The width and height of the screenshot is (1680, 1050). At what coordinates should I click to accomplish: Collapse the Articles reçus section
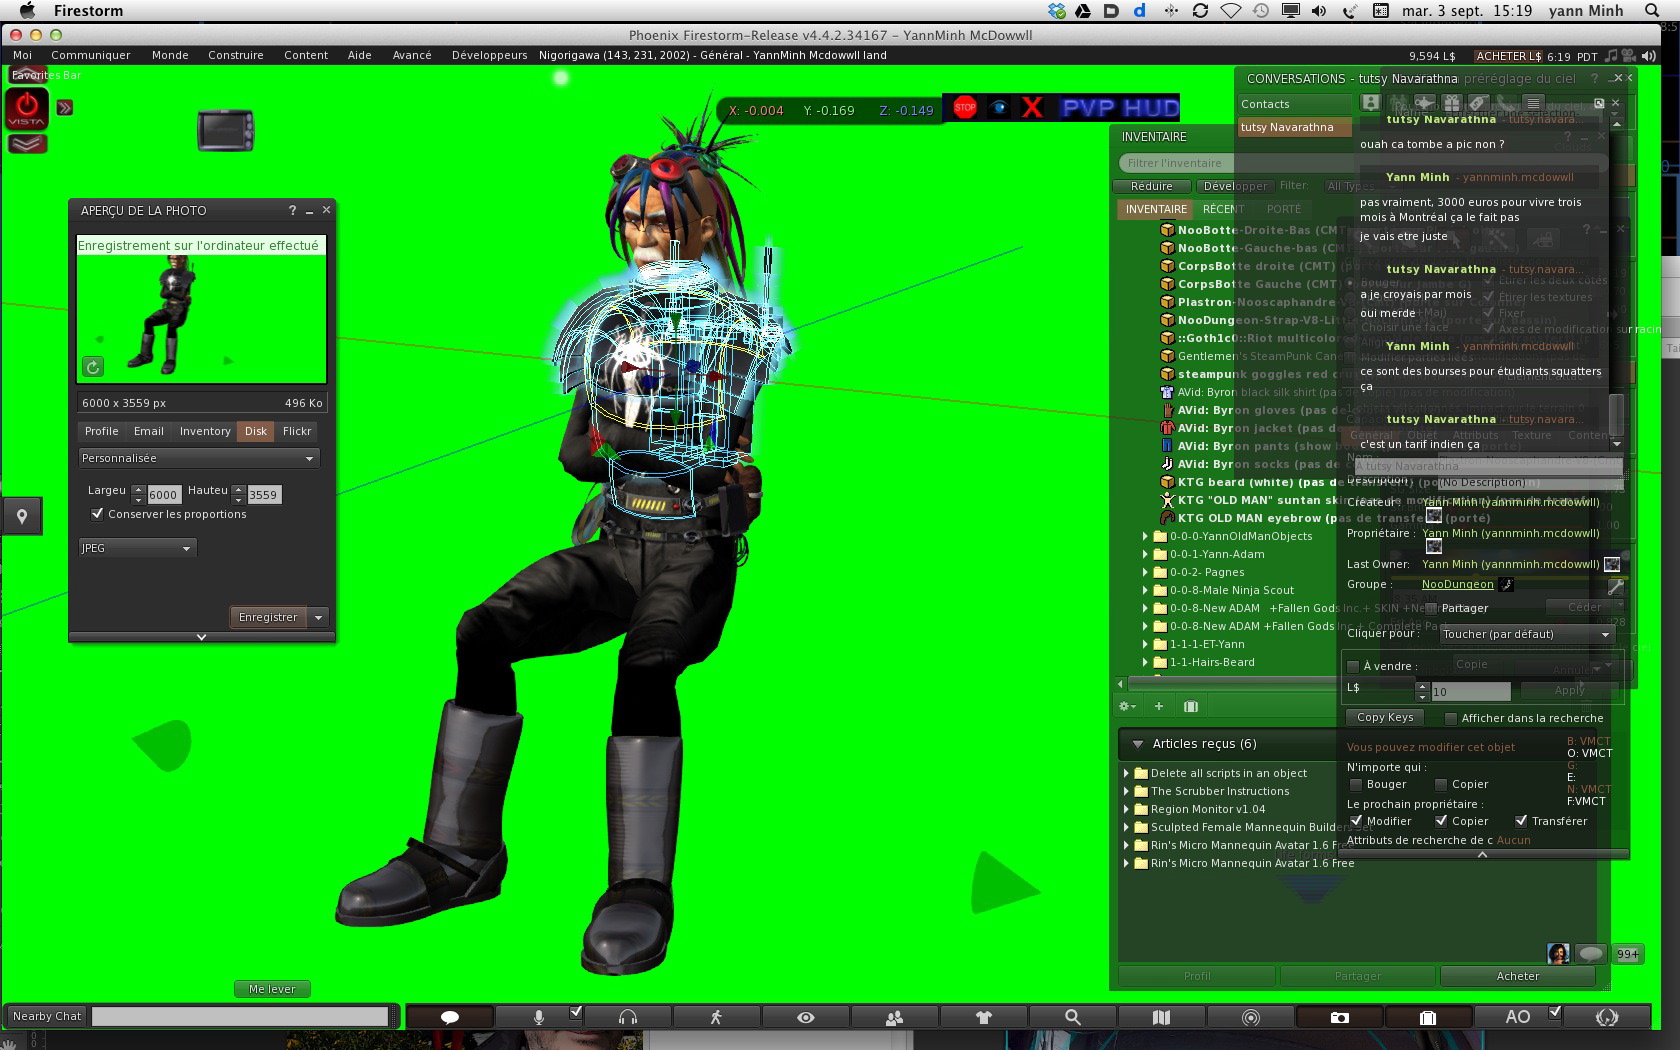tap(1137, 744)
